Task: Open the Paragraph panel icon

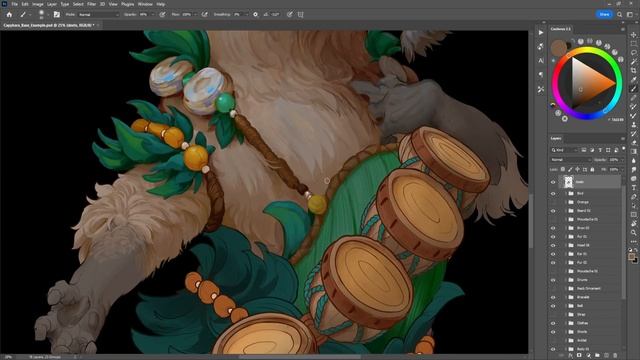Action: point(541,75)
